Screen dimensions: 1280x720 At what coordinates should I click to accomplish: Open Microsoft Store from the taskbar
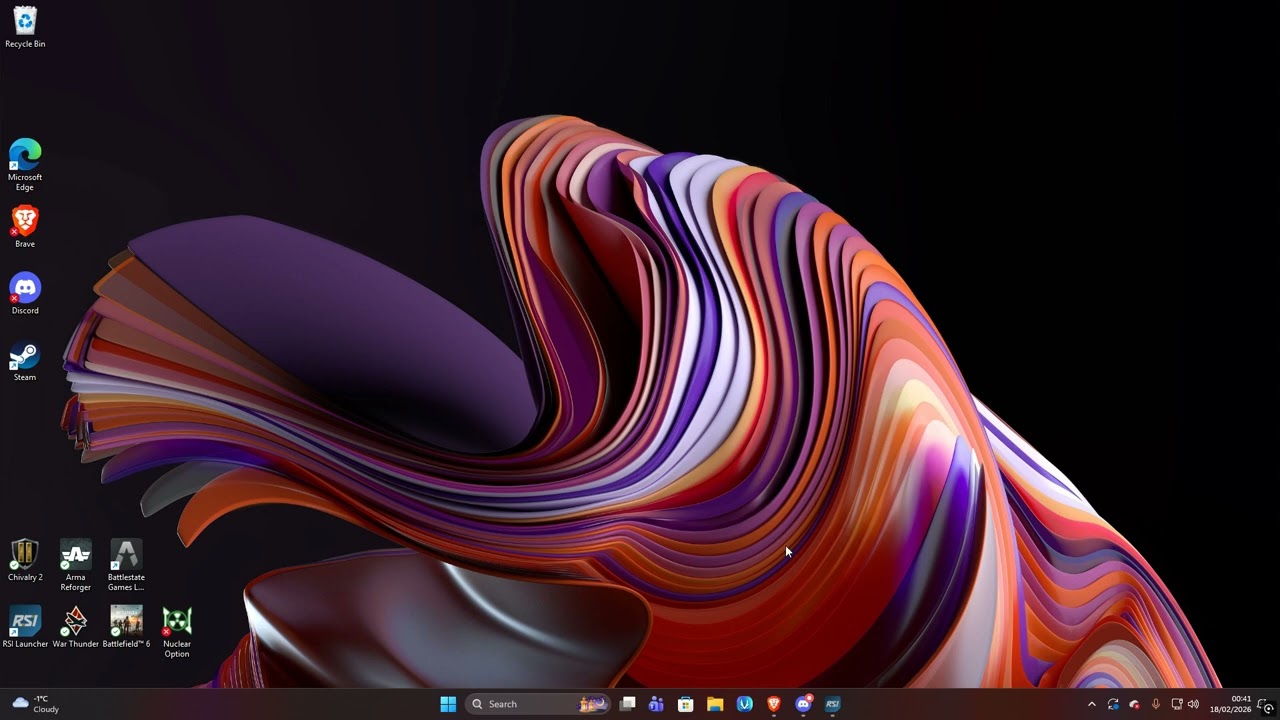pos(686,704)
